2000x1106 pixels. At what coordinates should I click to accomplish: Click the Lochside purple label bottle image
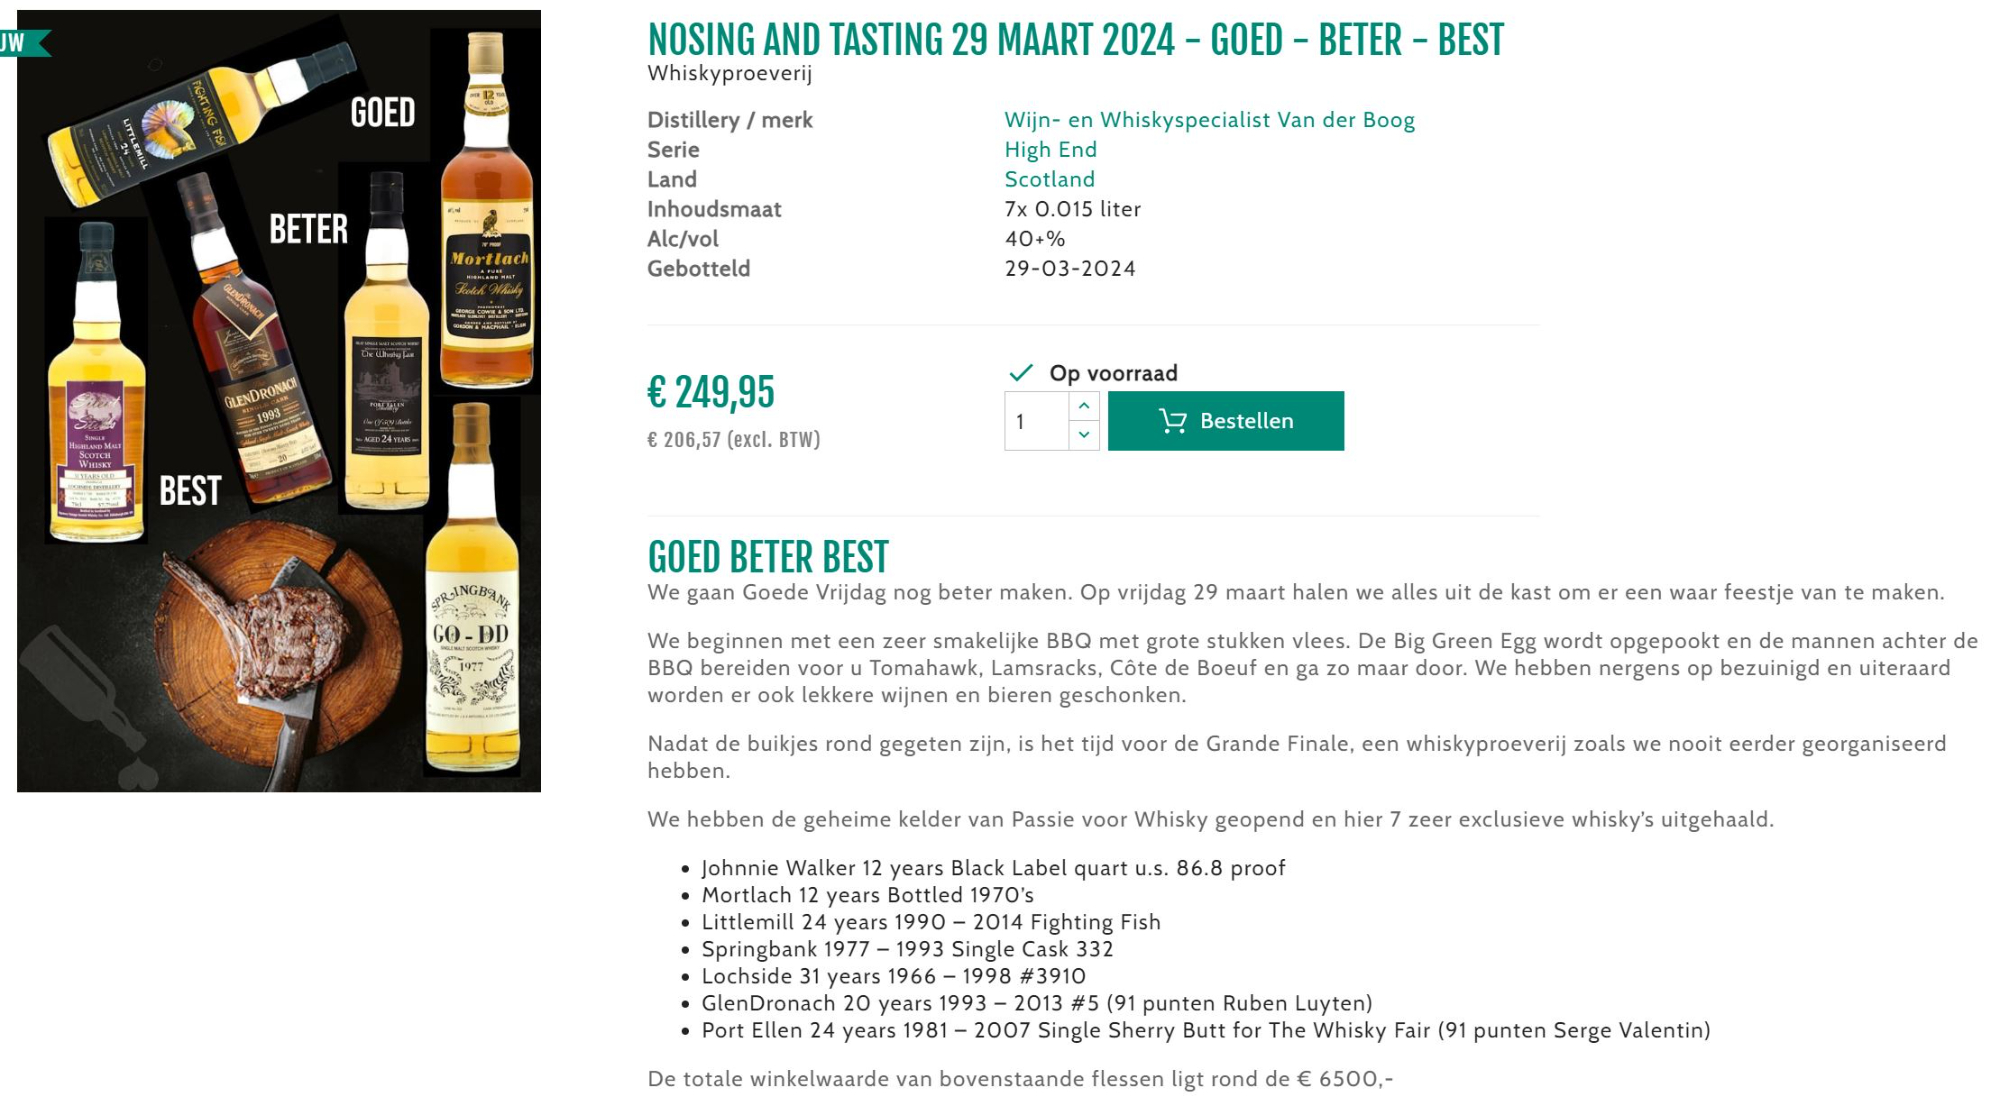point(96,385)
